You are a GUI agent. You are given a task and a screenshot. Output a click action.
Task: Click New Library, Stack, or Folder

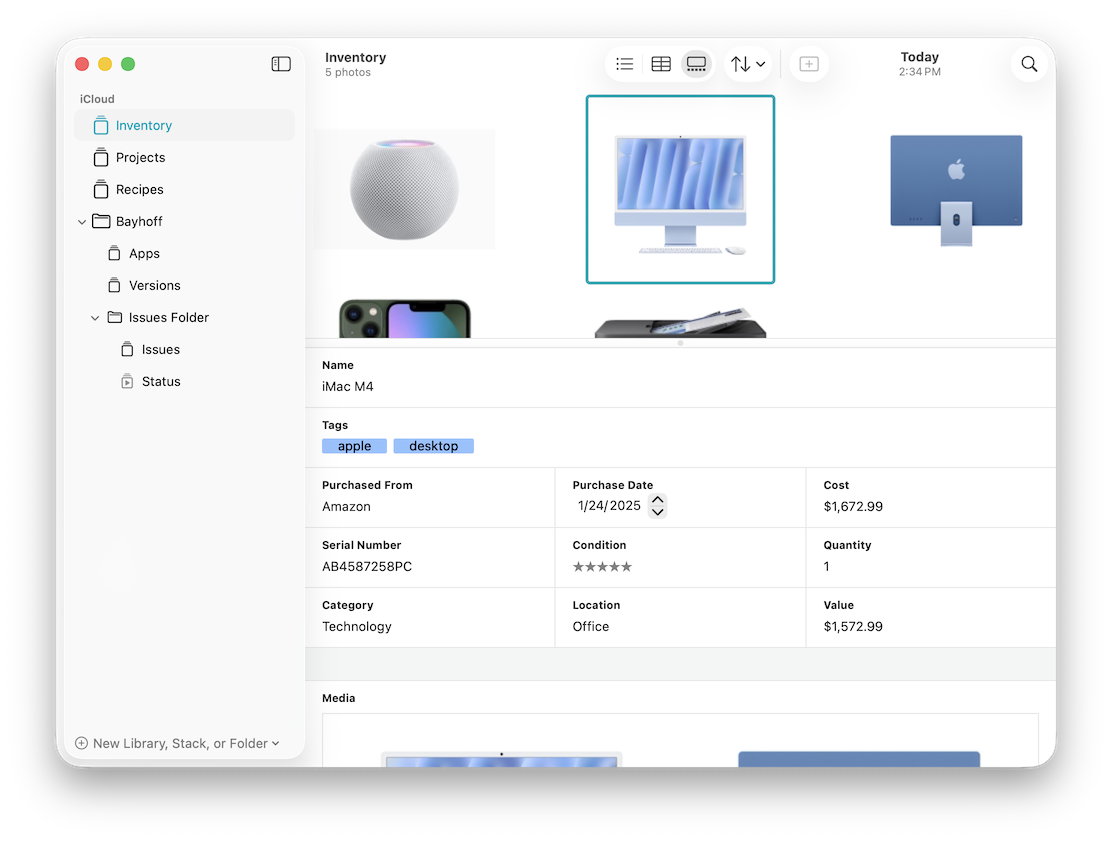[x=172, y=743]
